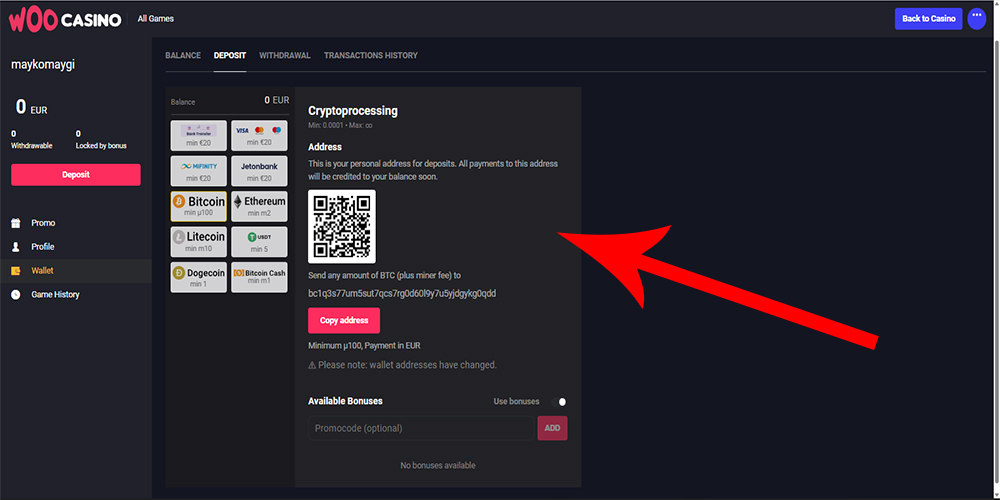This screenshot has width=1000, height=500.
Task: Click the Cryptoprocessing heading
Action: tap(353, 111)
